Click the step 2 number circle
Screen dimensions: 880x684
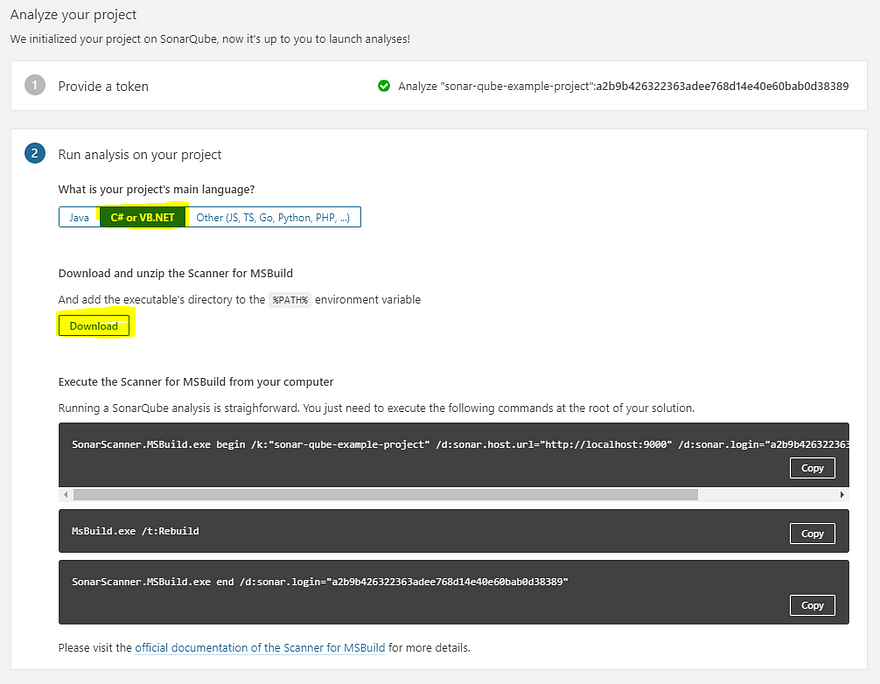click(x=35, y=153)
